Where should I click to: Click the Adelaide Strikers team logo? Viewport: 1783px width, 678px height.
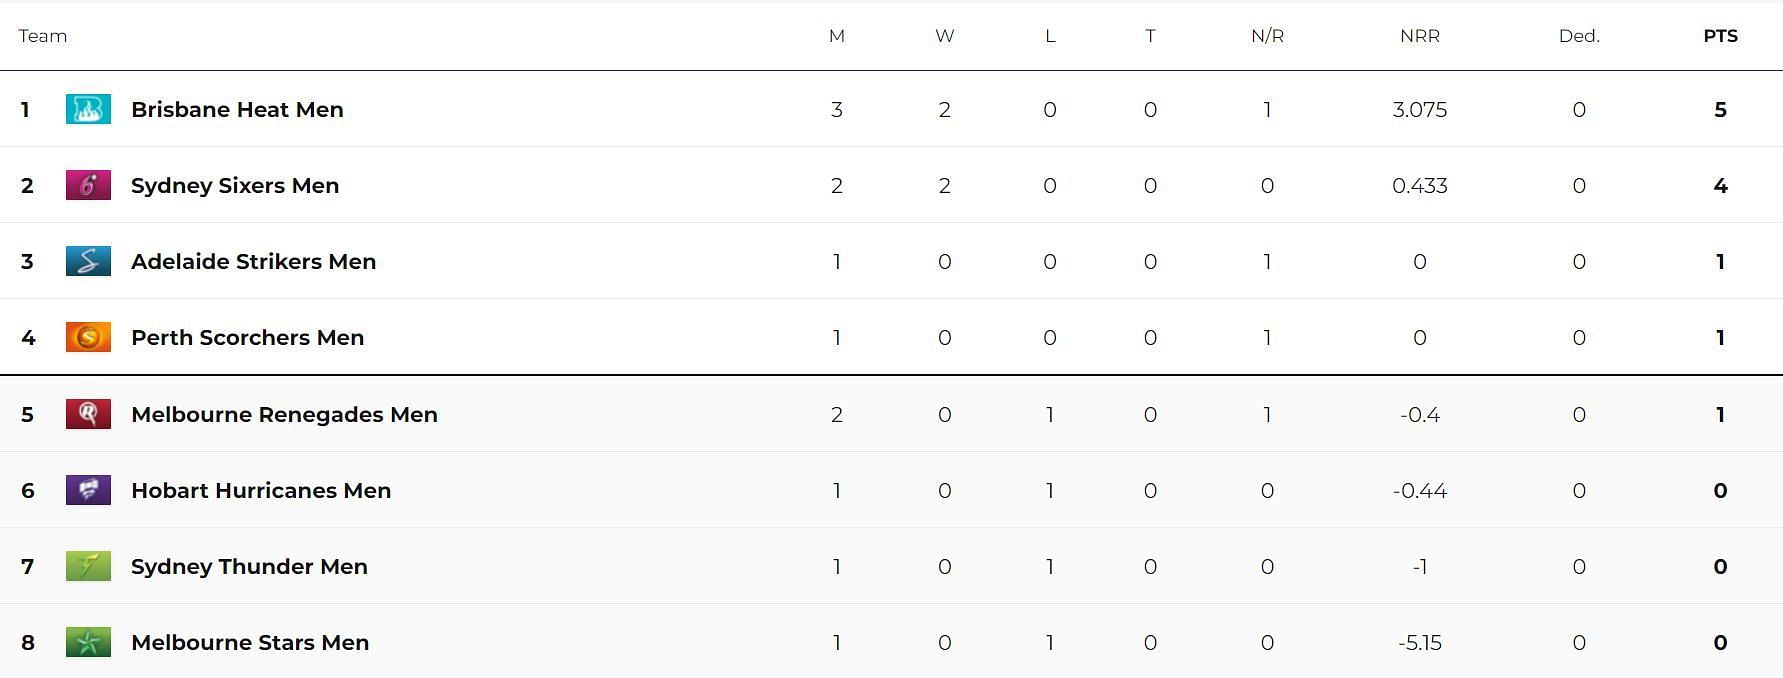click(x=88, y=261)
